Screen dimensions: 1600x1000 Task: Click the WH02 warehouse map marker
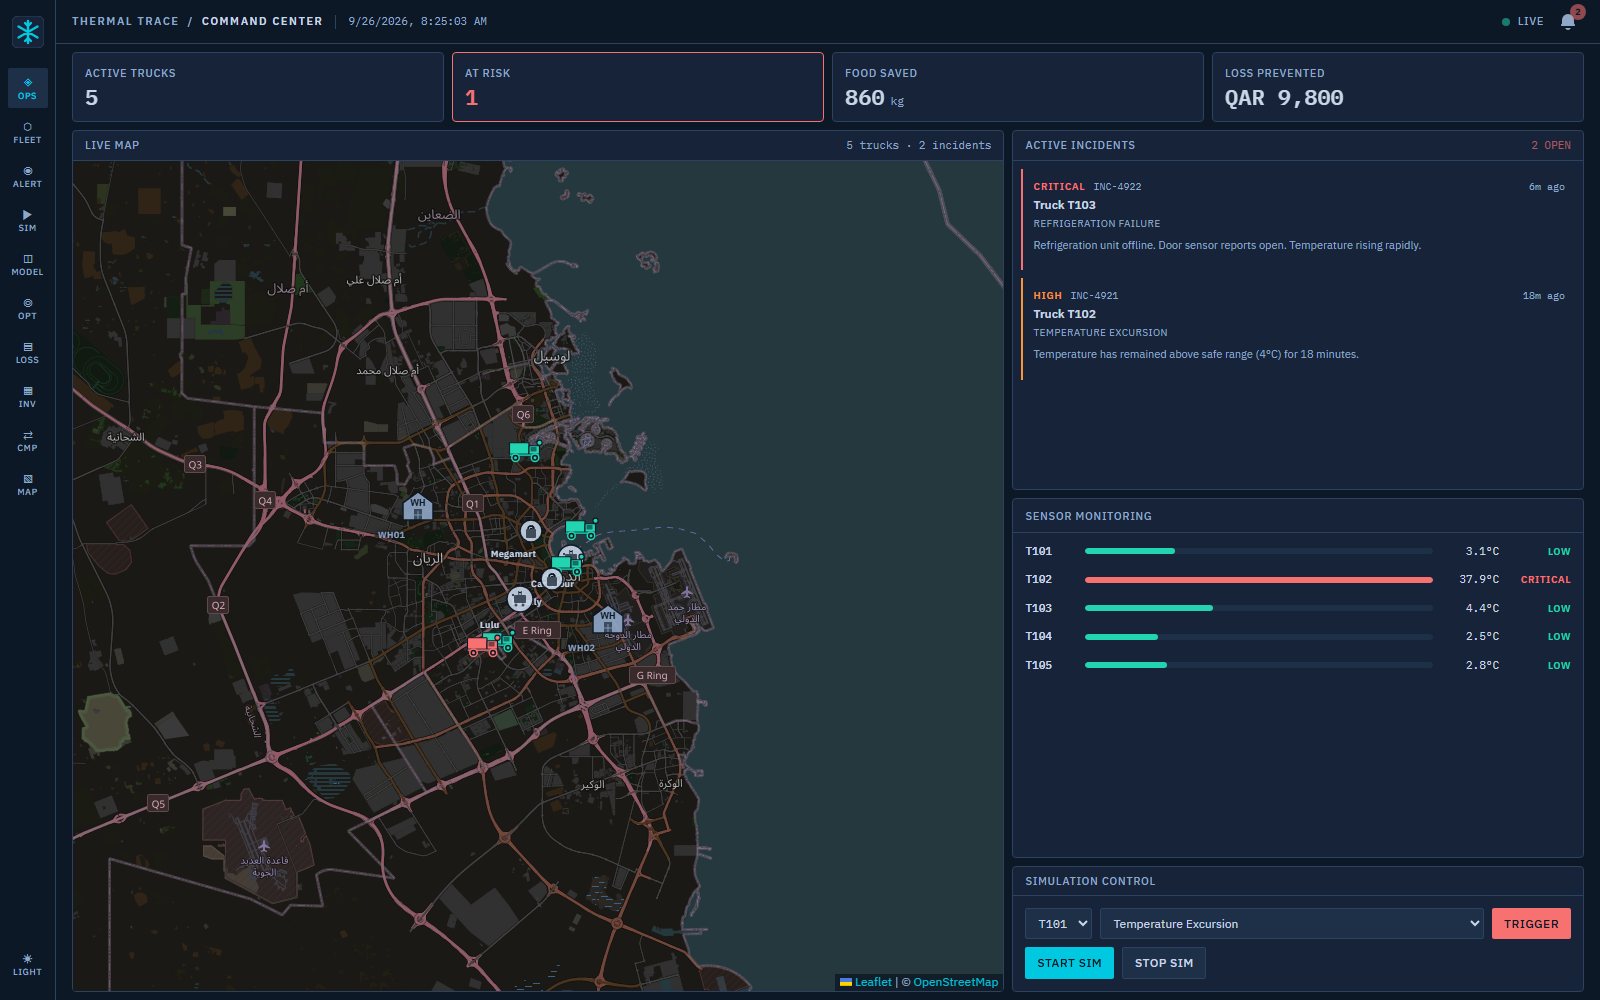click(x=607, y=621)
